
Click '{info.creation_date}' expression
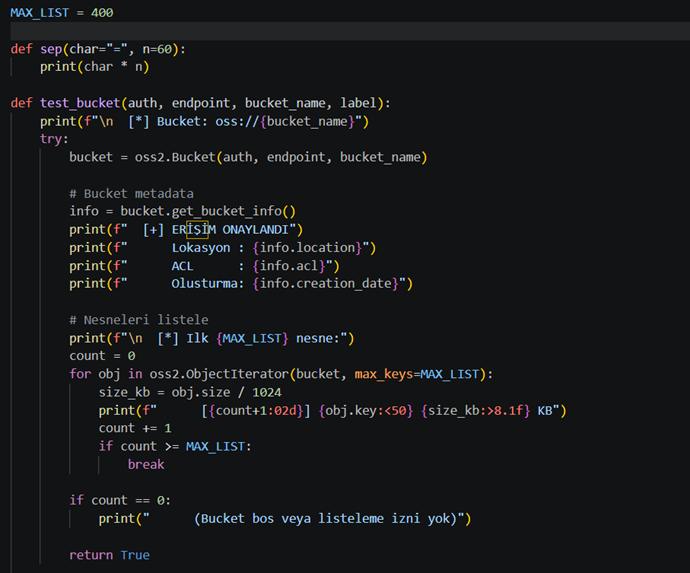326,283
